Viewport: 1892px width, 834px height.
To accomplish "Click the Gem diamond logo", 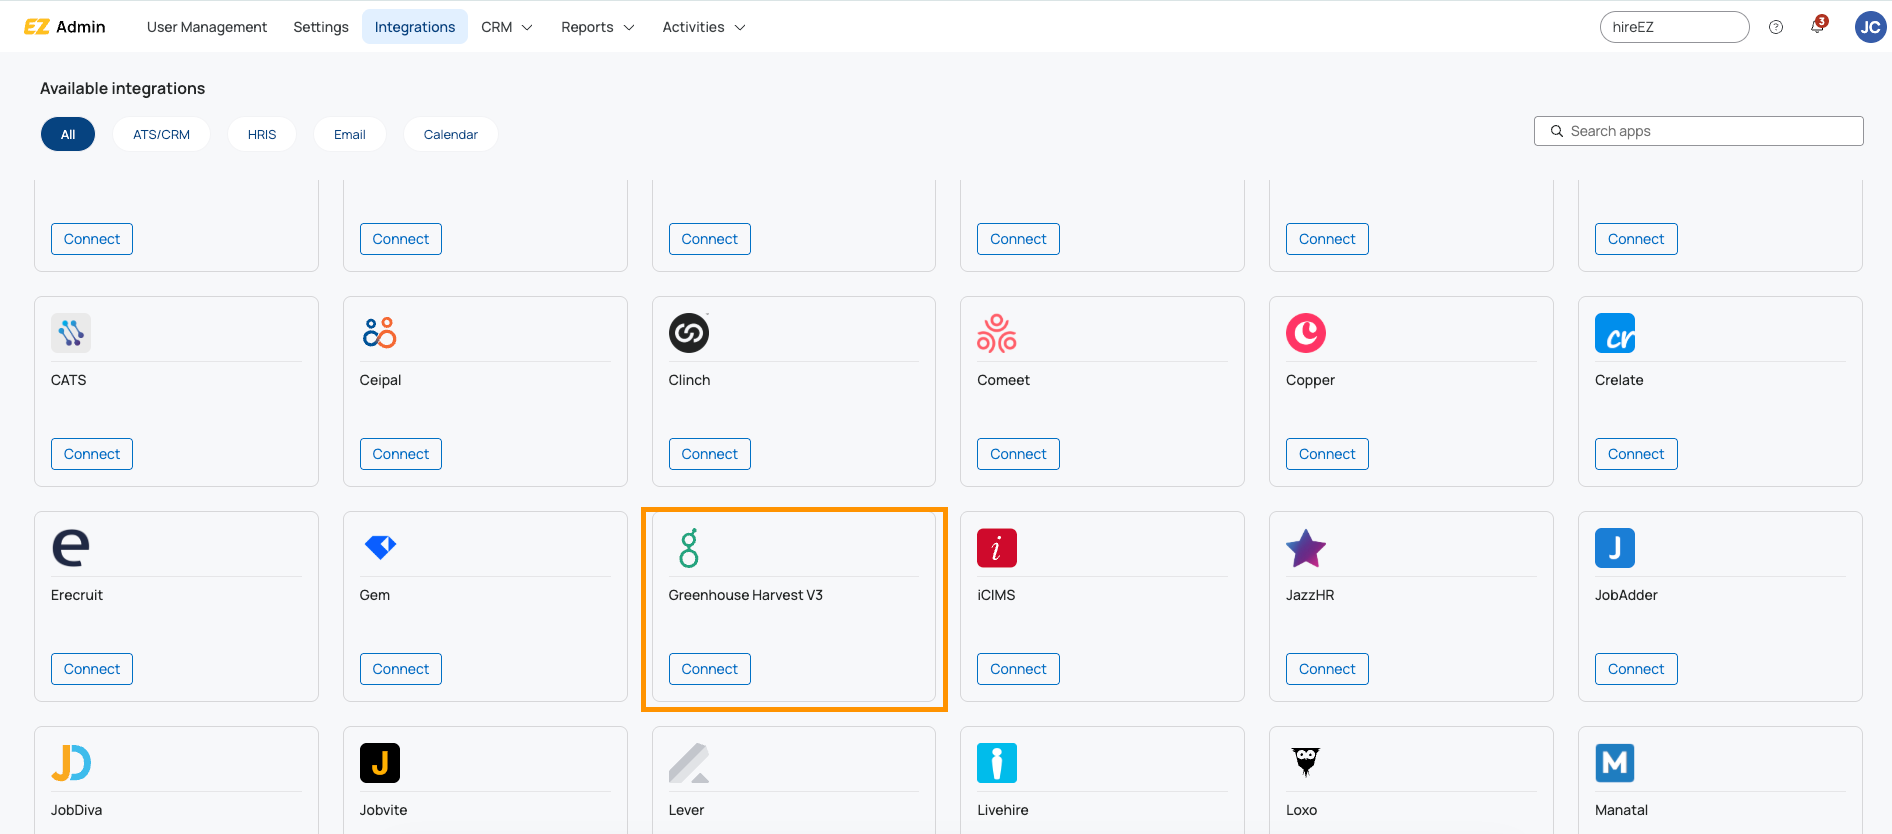I will 380,547.
